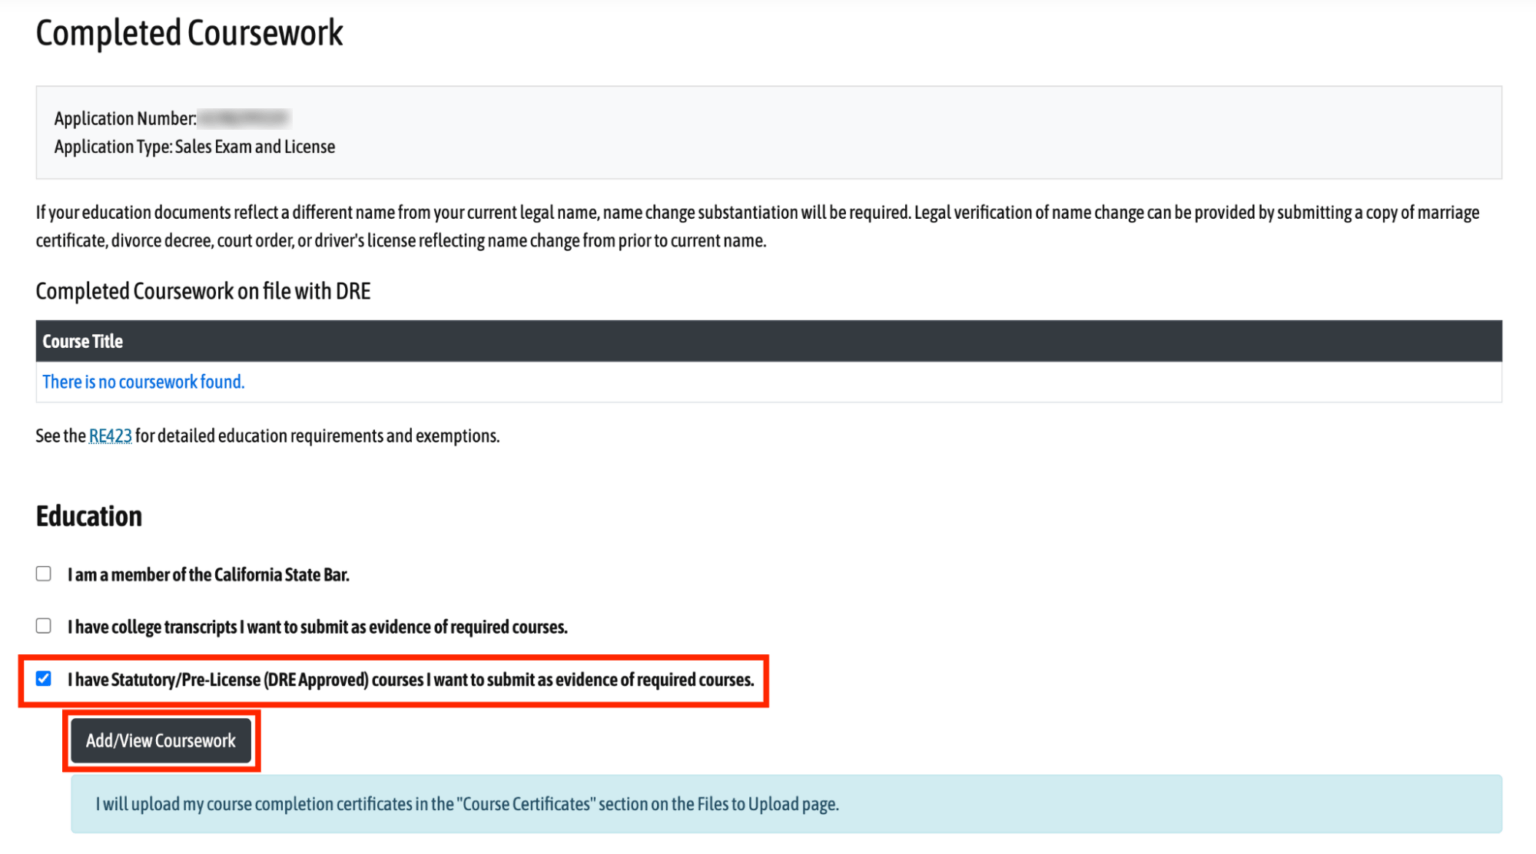The image size is (1536, 854).
Task: Click the Application Number label
Action: click(124, 119)
